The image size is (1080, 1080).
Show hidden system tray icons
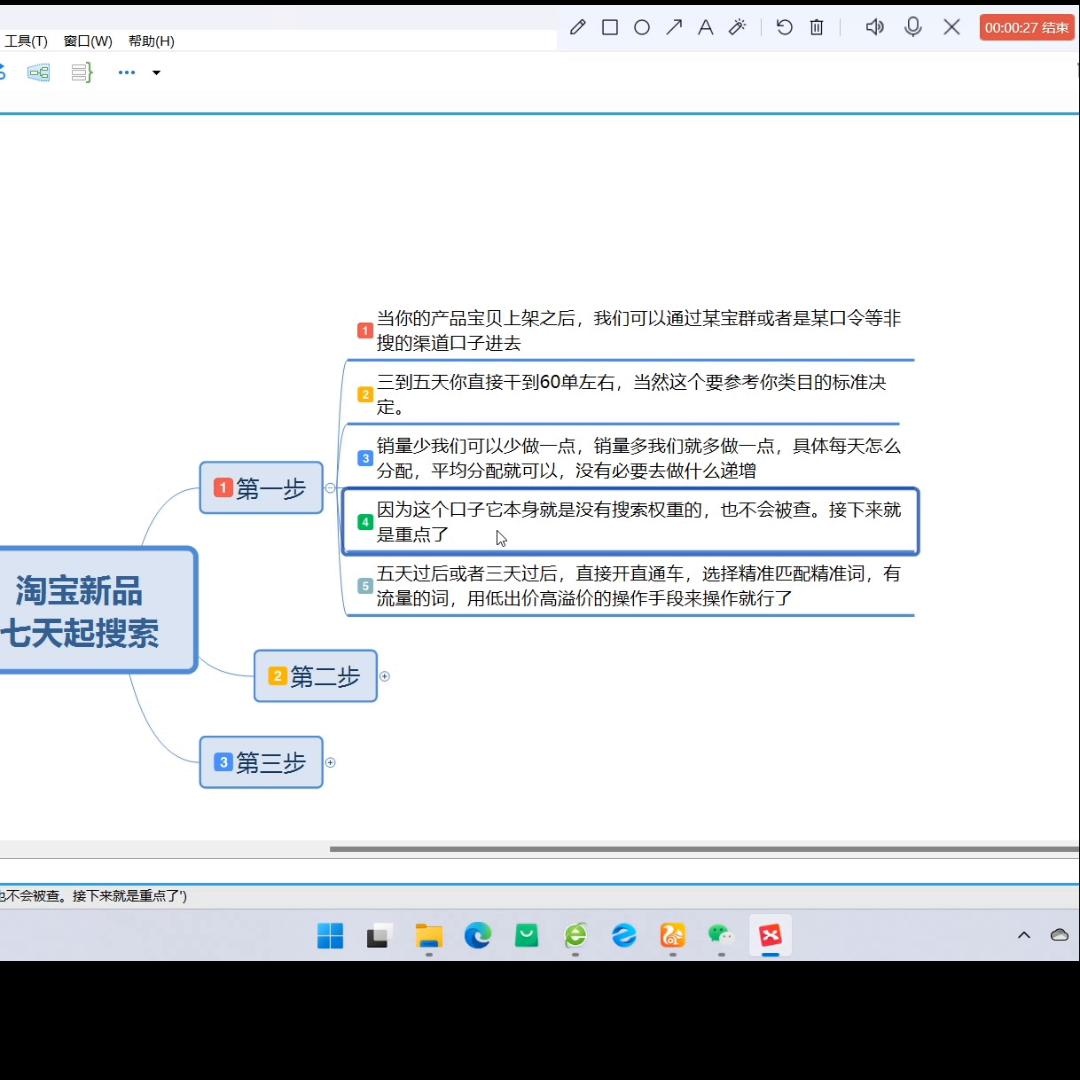click(x=1024, y=935)
